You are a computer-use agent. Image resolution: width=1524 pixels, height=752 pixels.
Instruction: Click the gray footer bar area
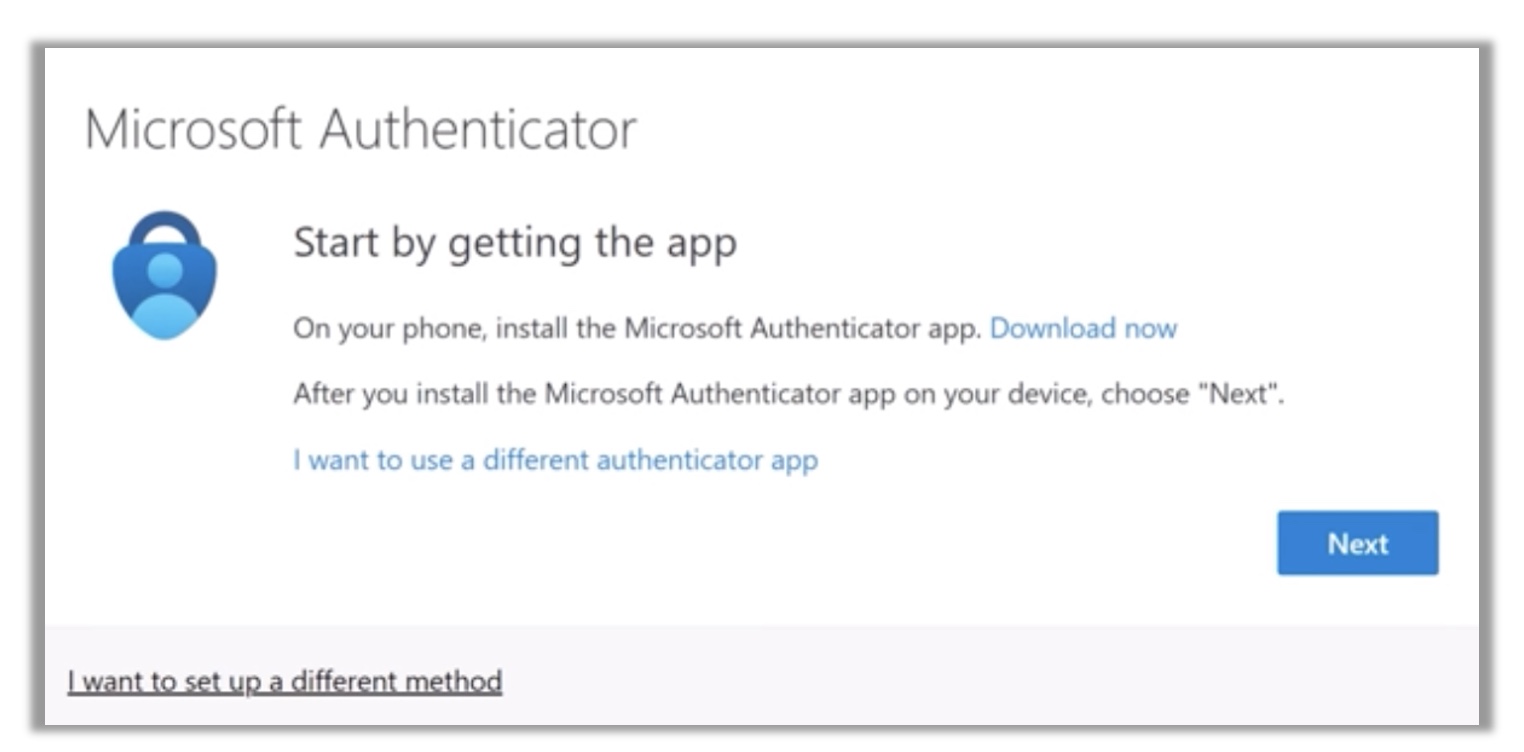coord(760,676)
